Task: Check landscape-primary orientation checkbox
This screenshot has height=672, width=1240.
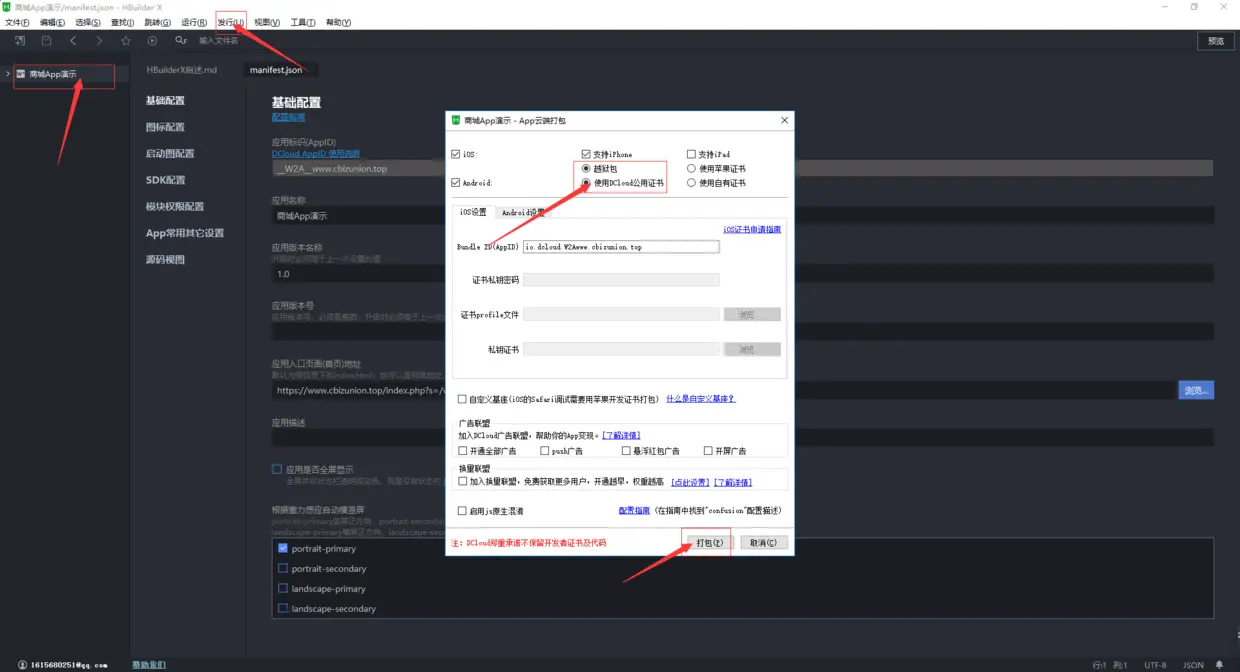Action: pyautogui.click(x=283, y=588)
